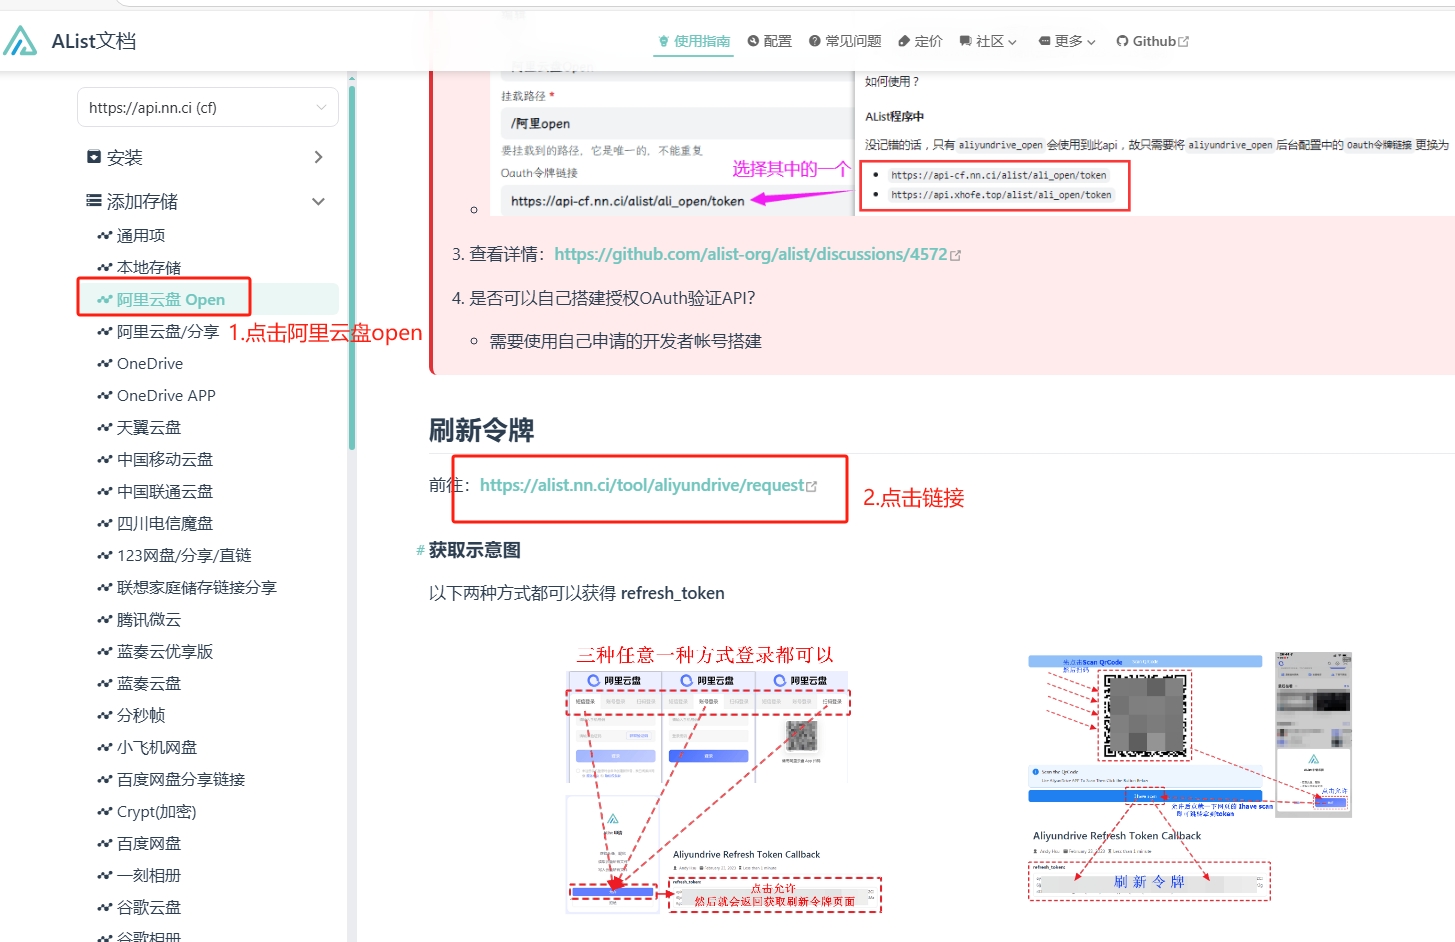
Task: Click the 配置 nav icon
Action: [x=753, y=41]
